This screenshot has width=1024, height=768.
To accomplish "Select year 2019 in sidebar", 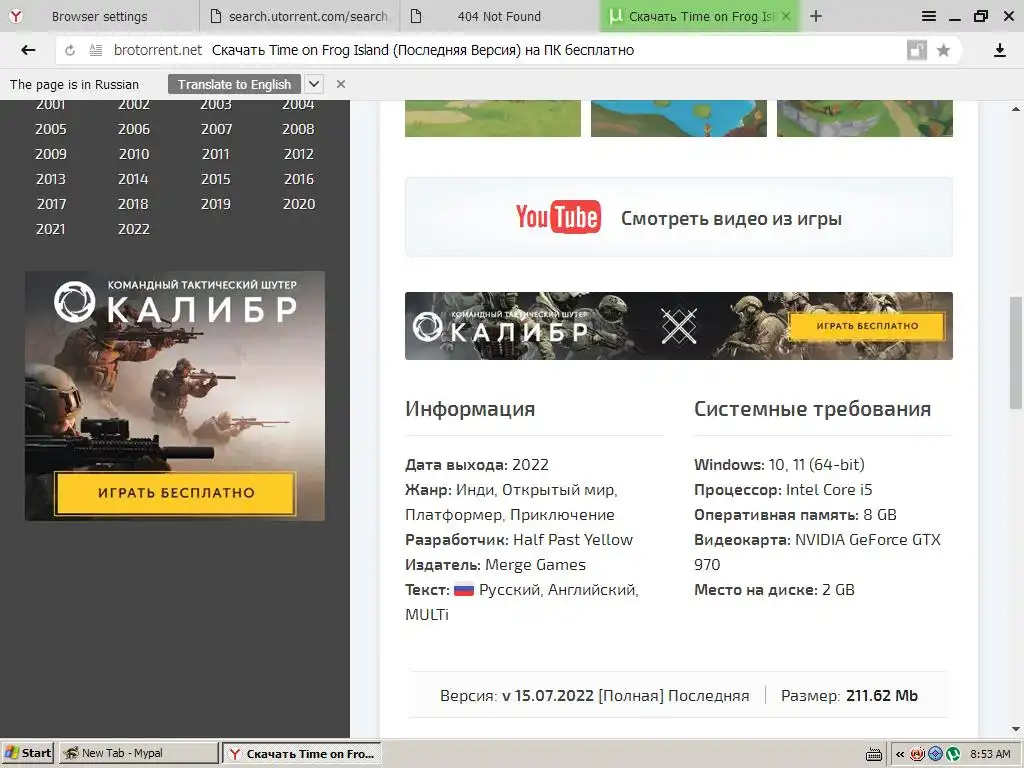I will 216,204.
